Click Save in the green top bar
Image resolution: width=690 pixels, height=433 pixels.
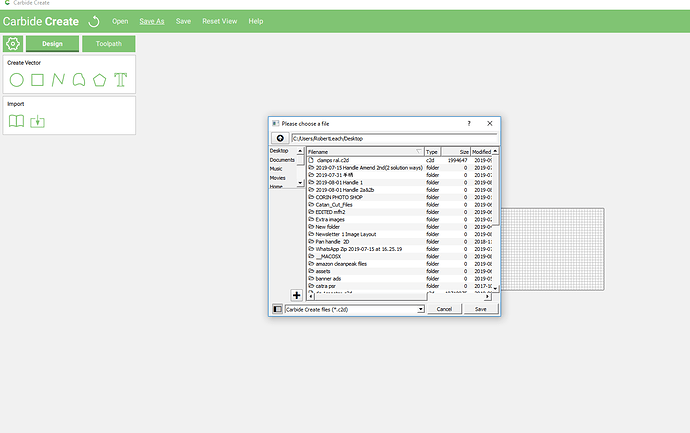(x=183, y=21)
